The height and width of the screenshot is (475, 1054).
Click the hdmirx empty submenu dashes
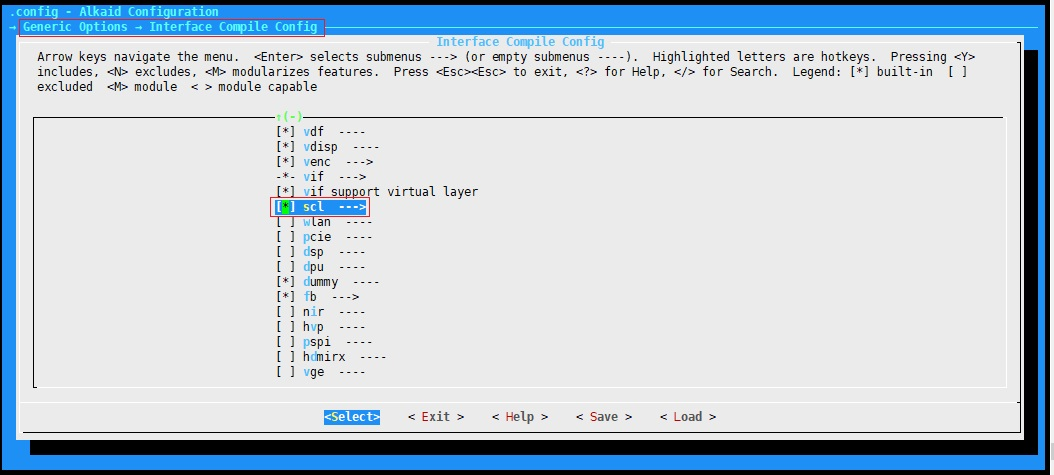click(x=373, y=357)
